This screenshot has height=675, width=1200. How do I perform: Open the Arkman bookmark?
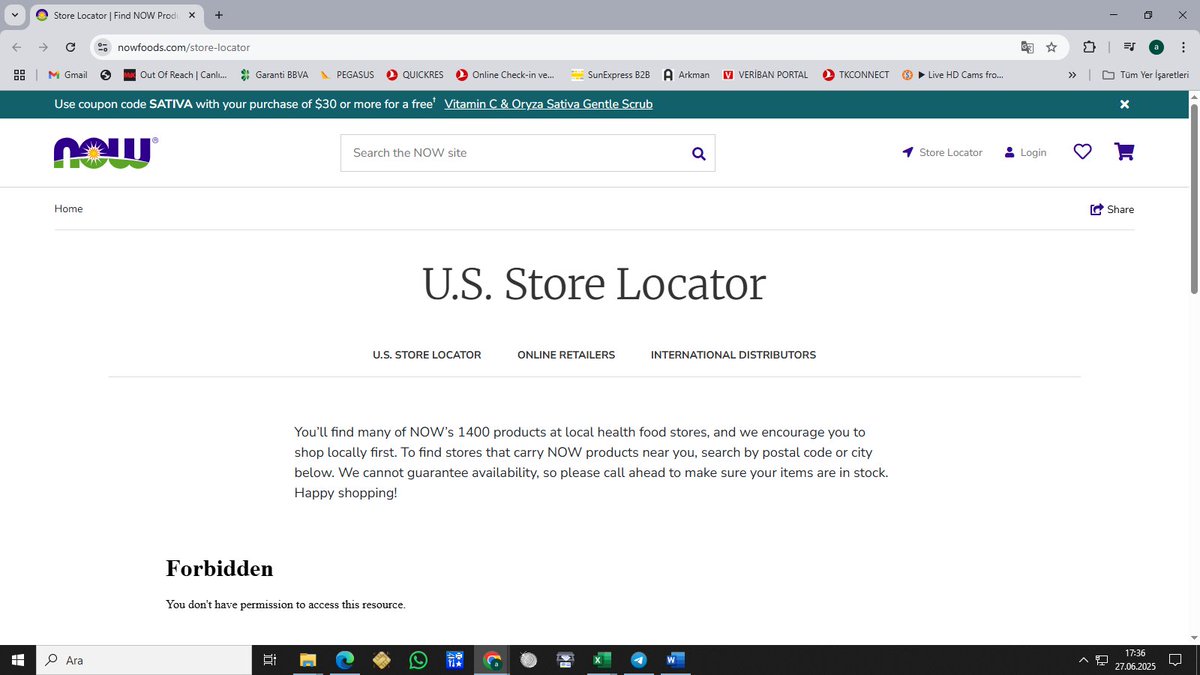tap(686, 75)
